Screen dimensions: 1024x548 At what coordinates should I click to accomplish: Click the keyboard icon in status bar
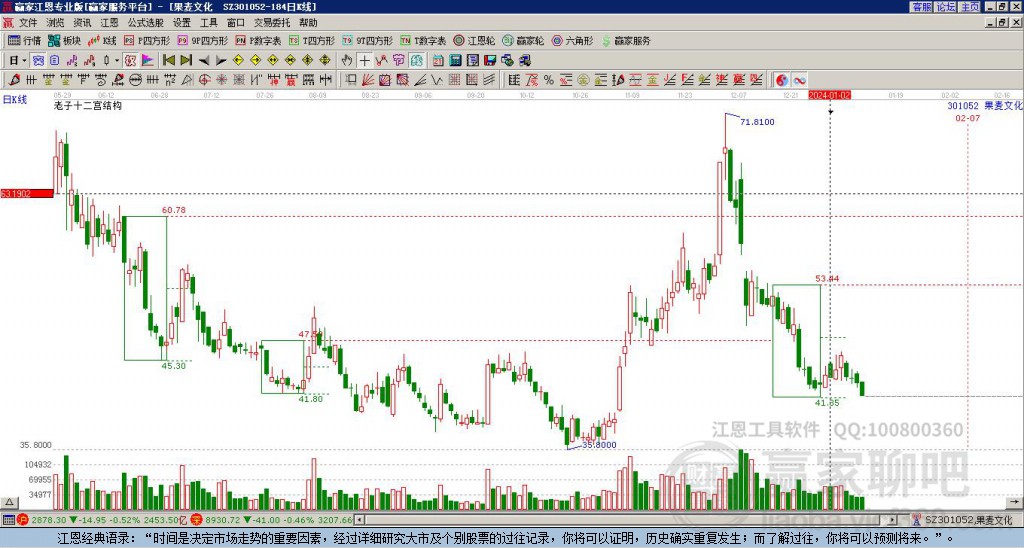(x=8, y=520)
